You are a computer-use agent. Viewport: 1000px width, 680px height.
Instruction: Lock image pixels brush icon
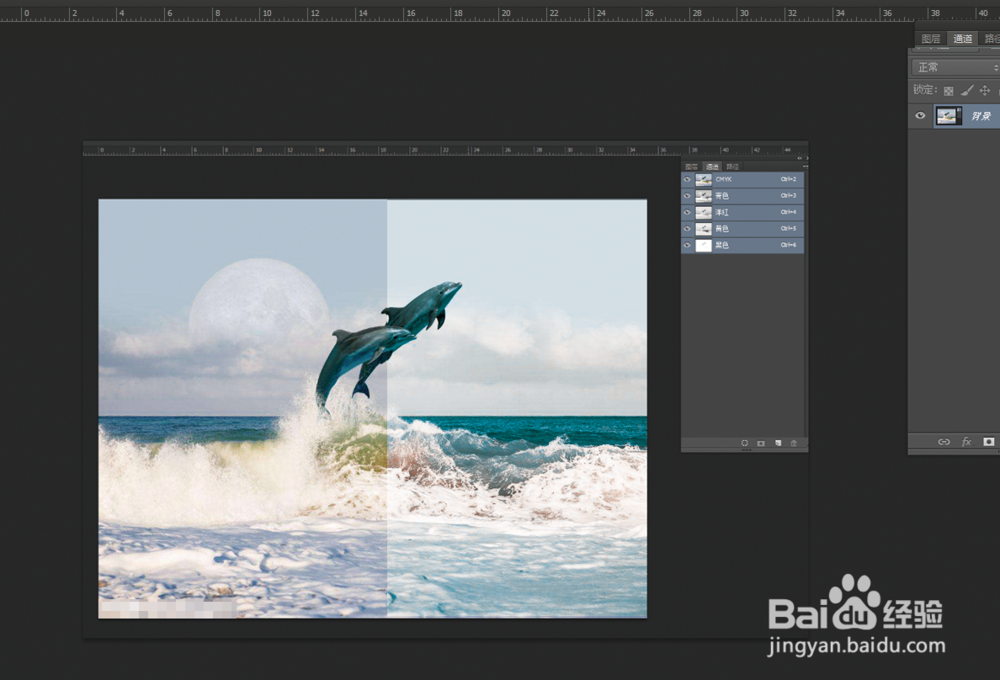click(x=967, y=91)
